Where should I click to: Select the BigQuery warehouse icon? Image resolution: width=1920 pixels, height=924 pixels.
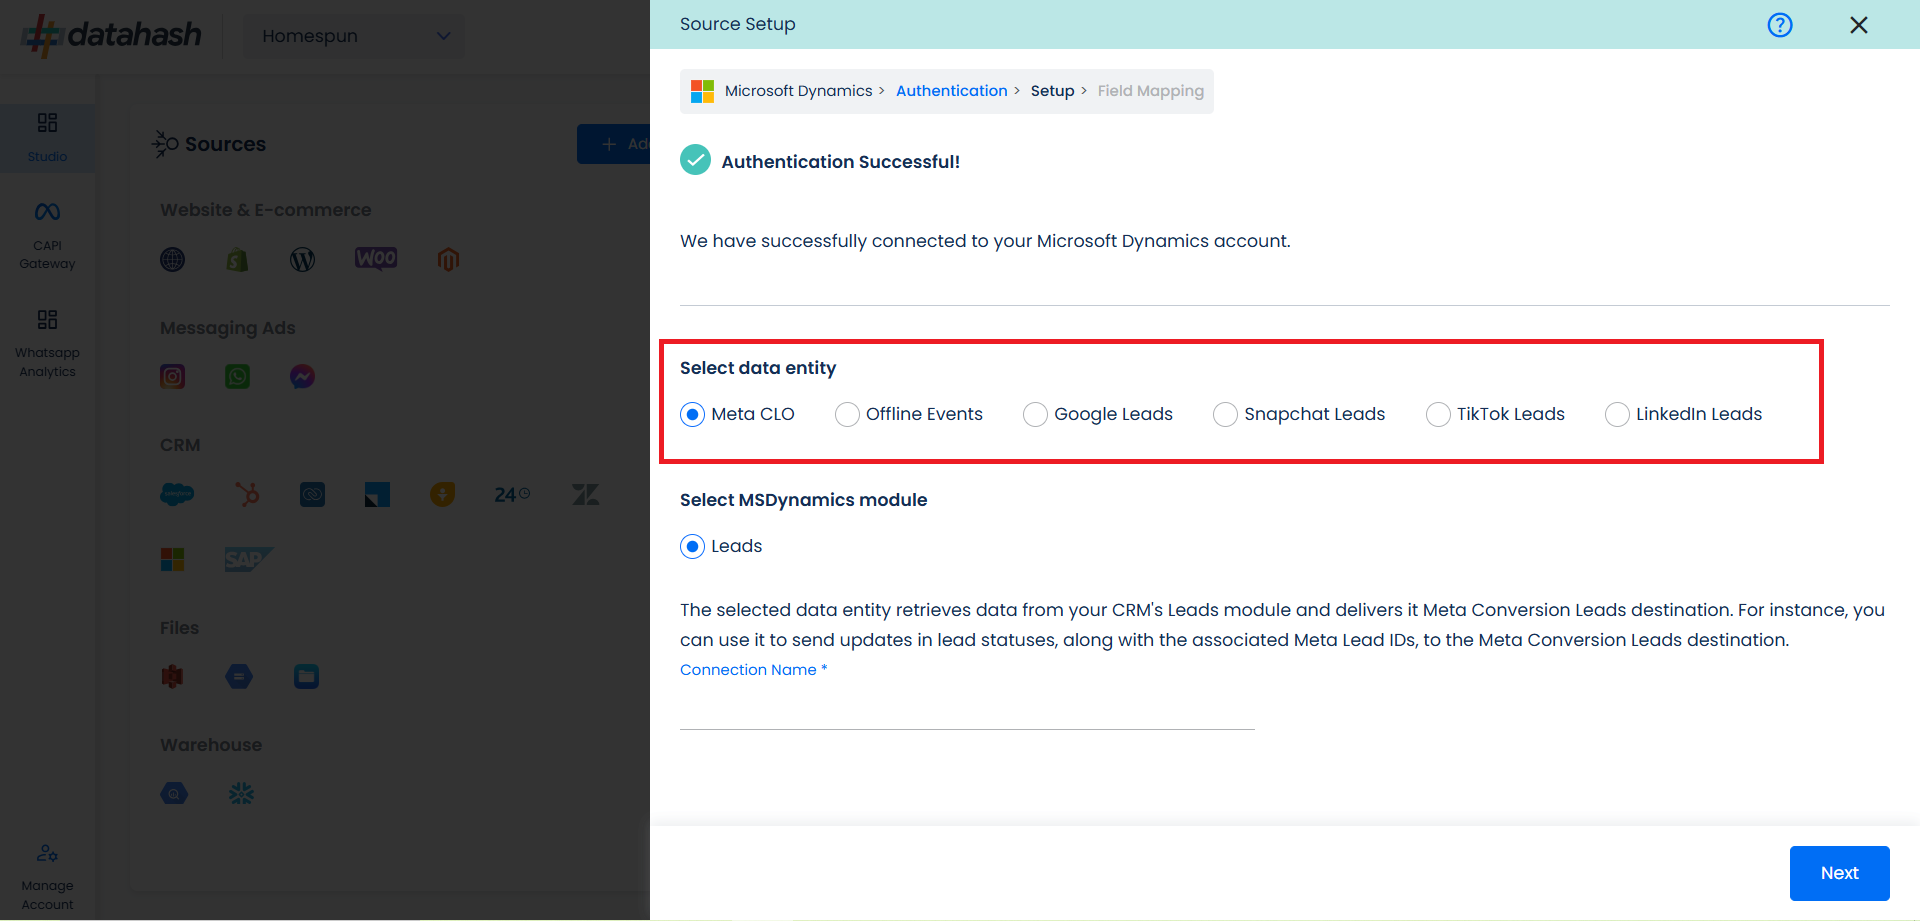pyautogui.click(x=174, y=794)
